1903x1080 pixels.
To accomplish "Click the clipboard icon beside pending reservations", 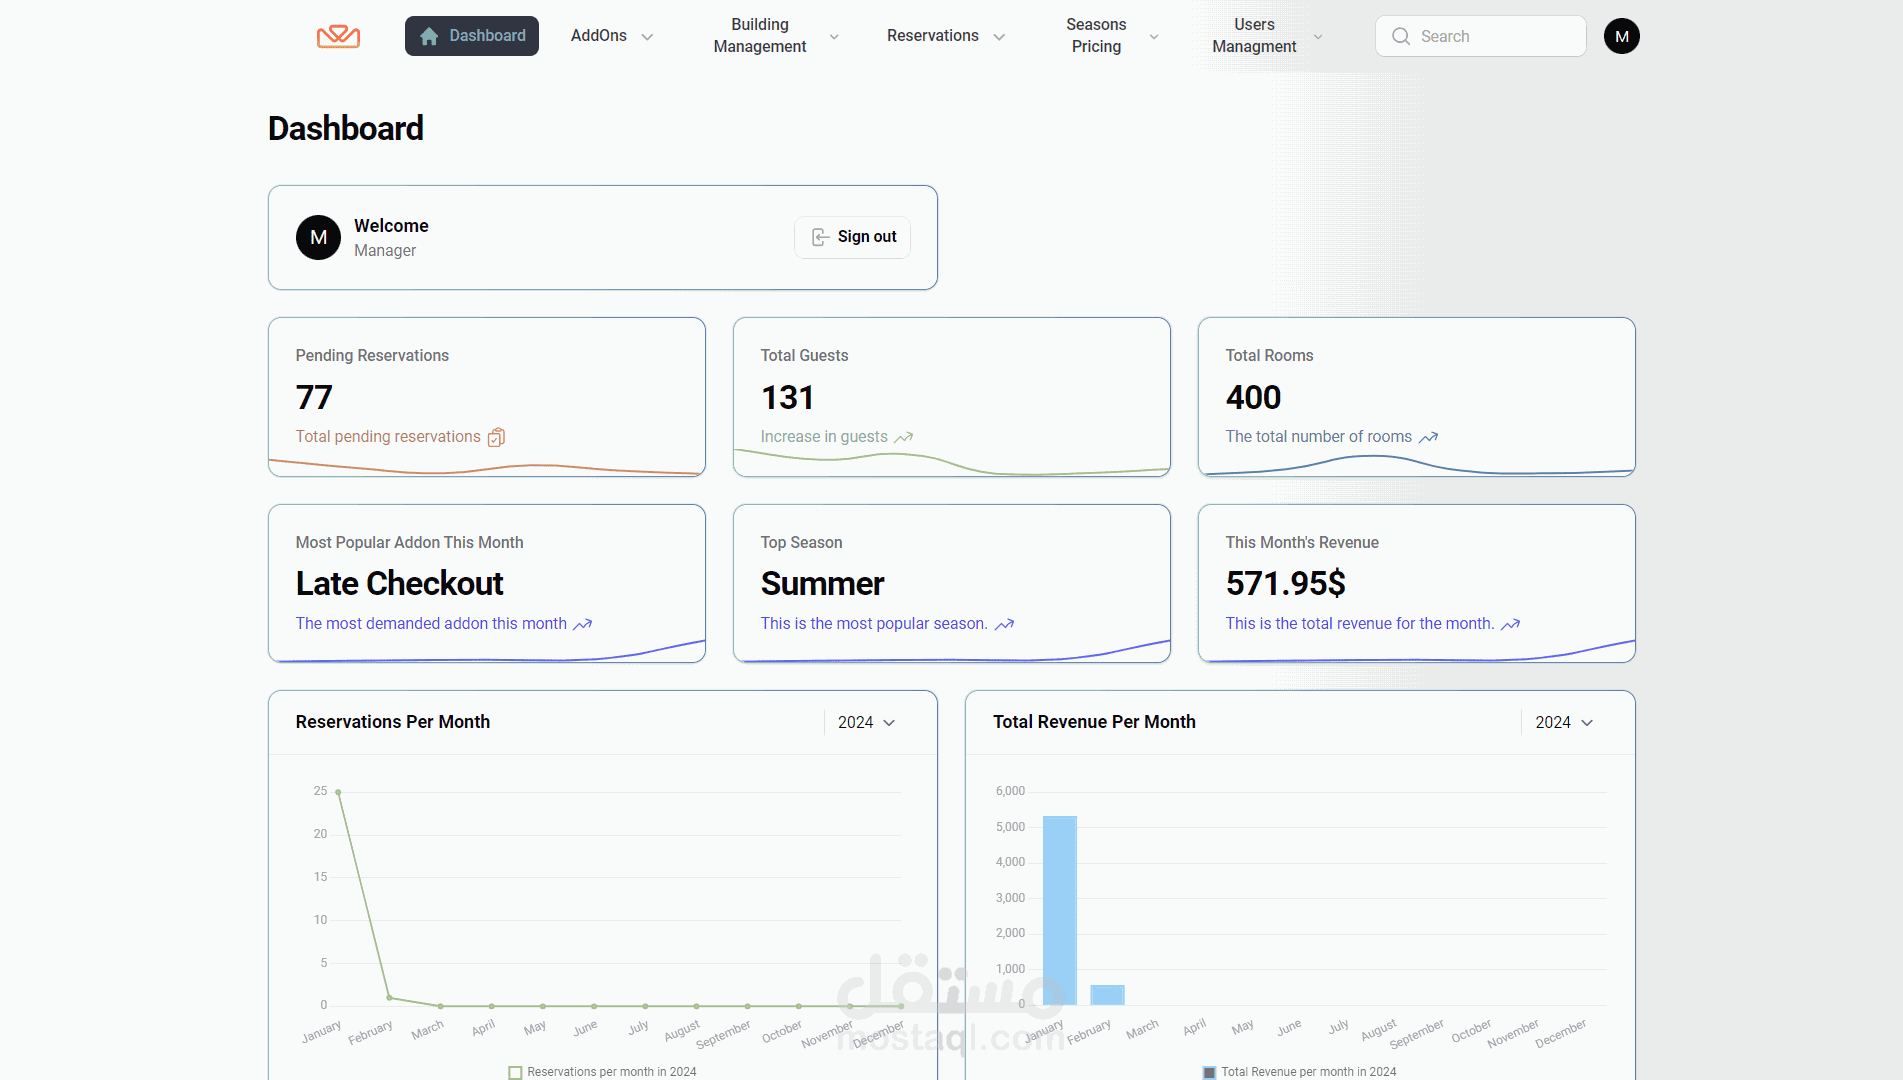I will 496,437.
